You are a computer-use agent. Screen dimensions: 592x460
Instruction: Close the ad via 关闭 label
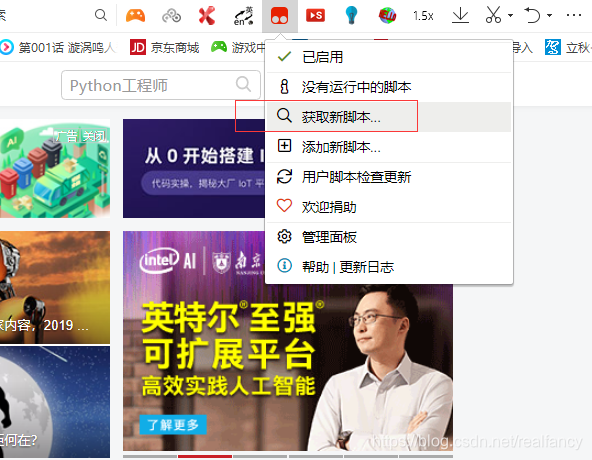tap(94, 136)
